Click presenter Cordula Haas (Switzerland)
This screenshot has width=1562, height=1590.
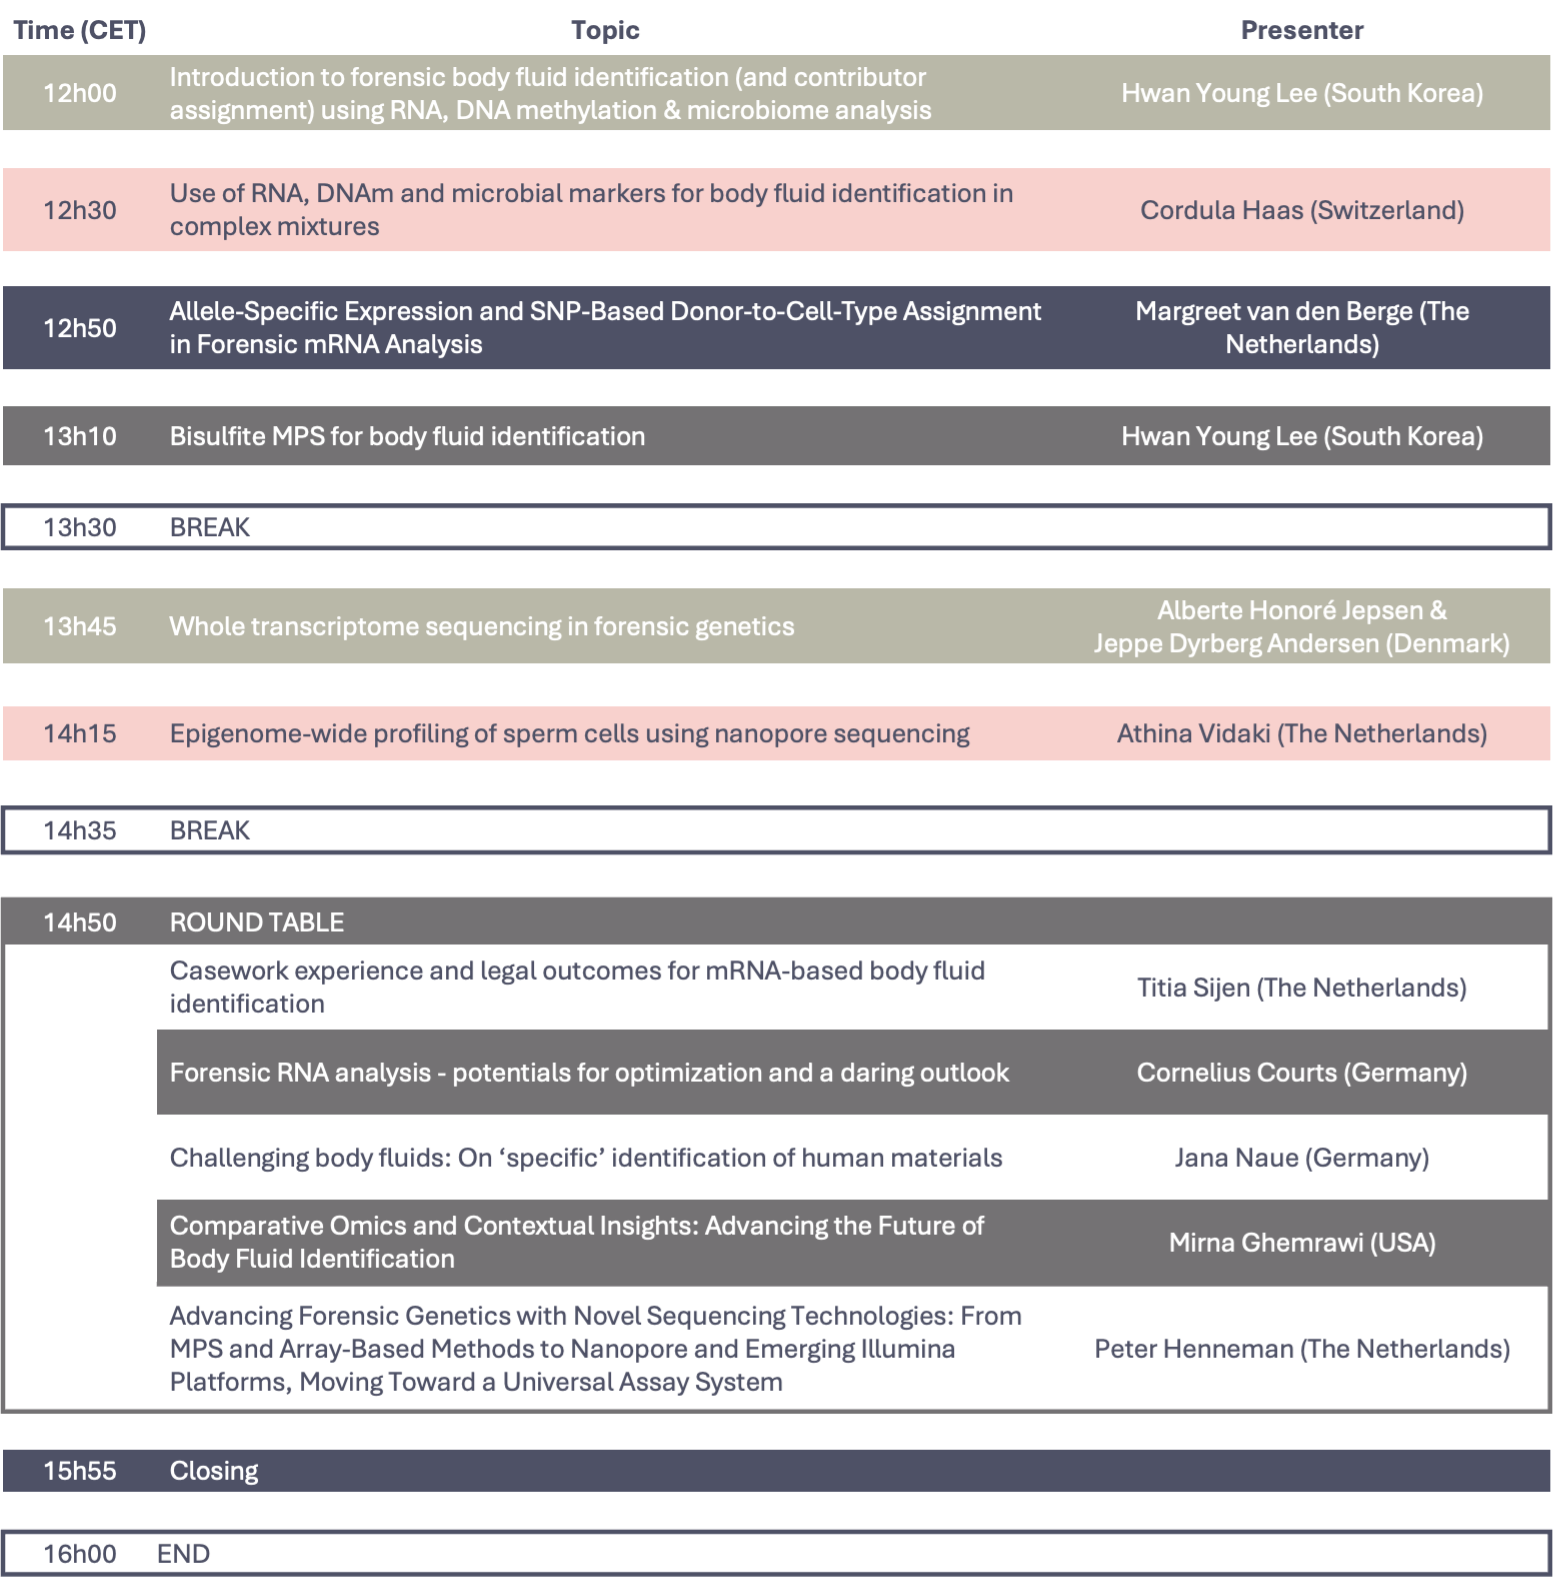(1301, 210)
